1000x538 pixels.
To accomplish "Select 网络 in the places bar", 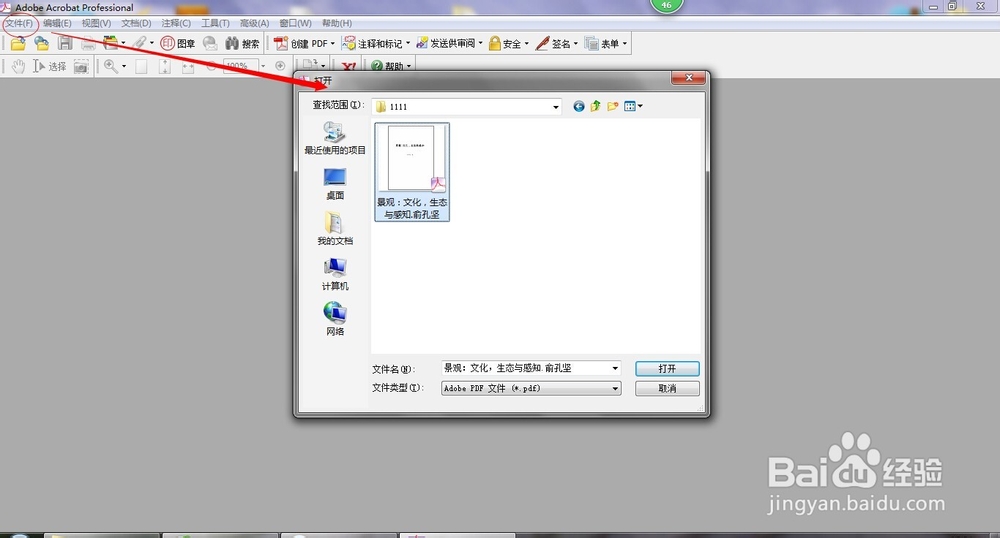I will click(335, 319).
